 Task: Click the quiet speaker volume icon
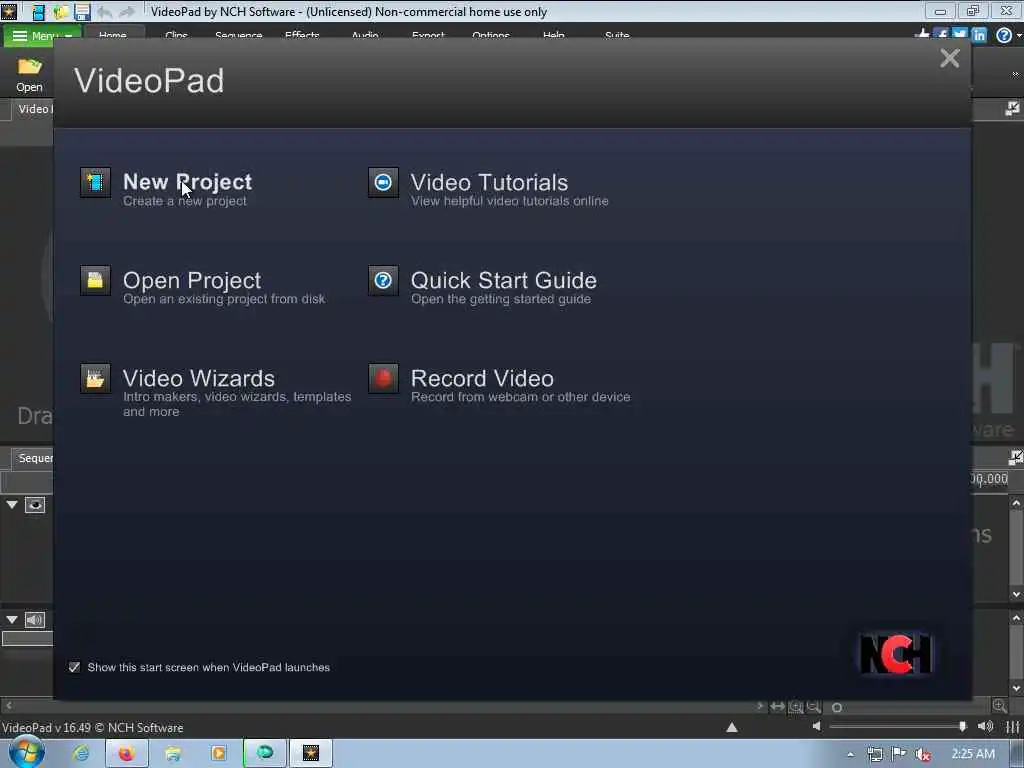tap(816, 726)
